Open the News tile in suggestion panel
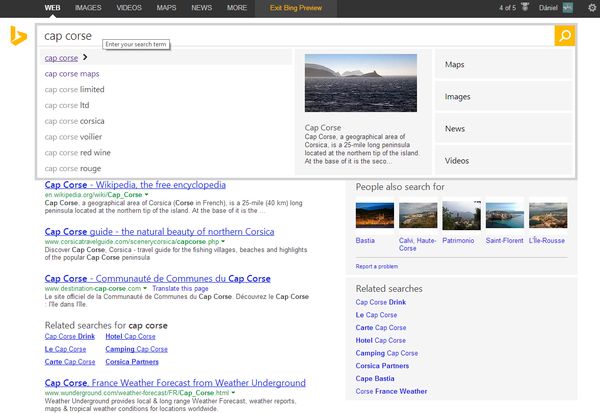This screenshot has height=413, width=600. coord(504,129)
